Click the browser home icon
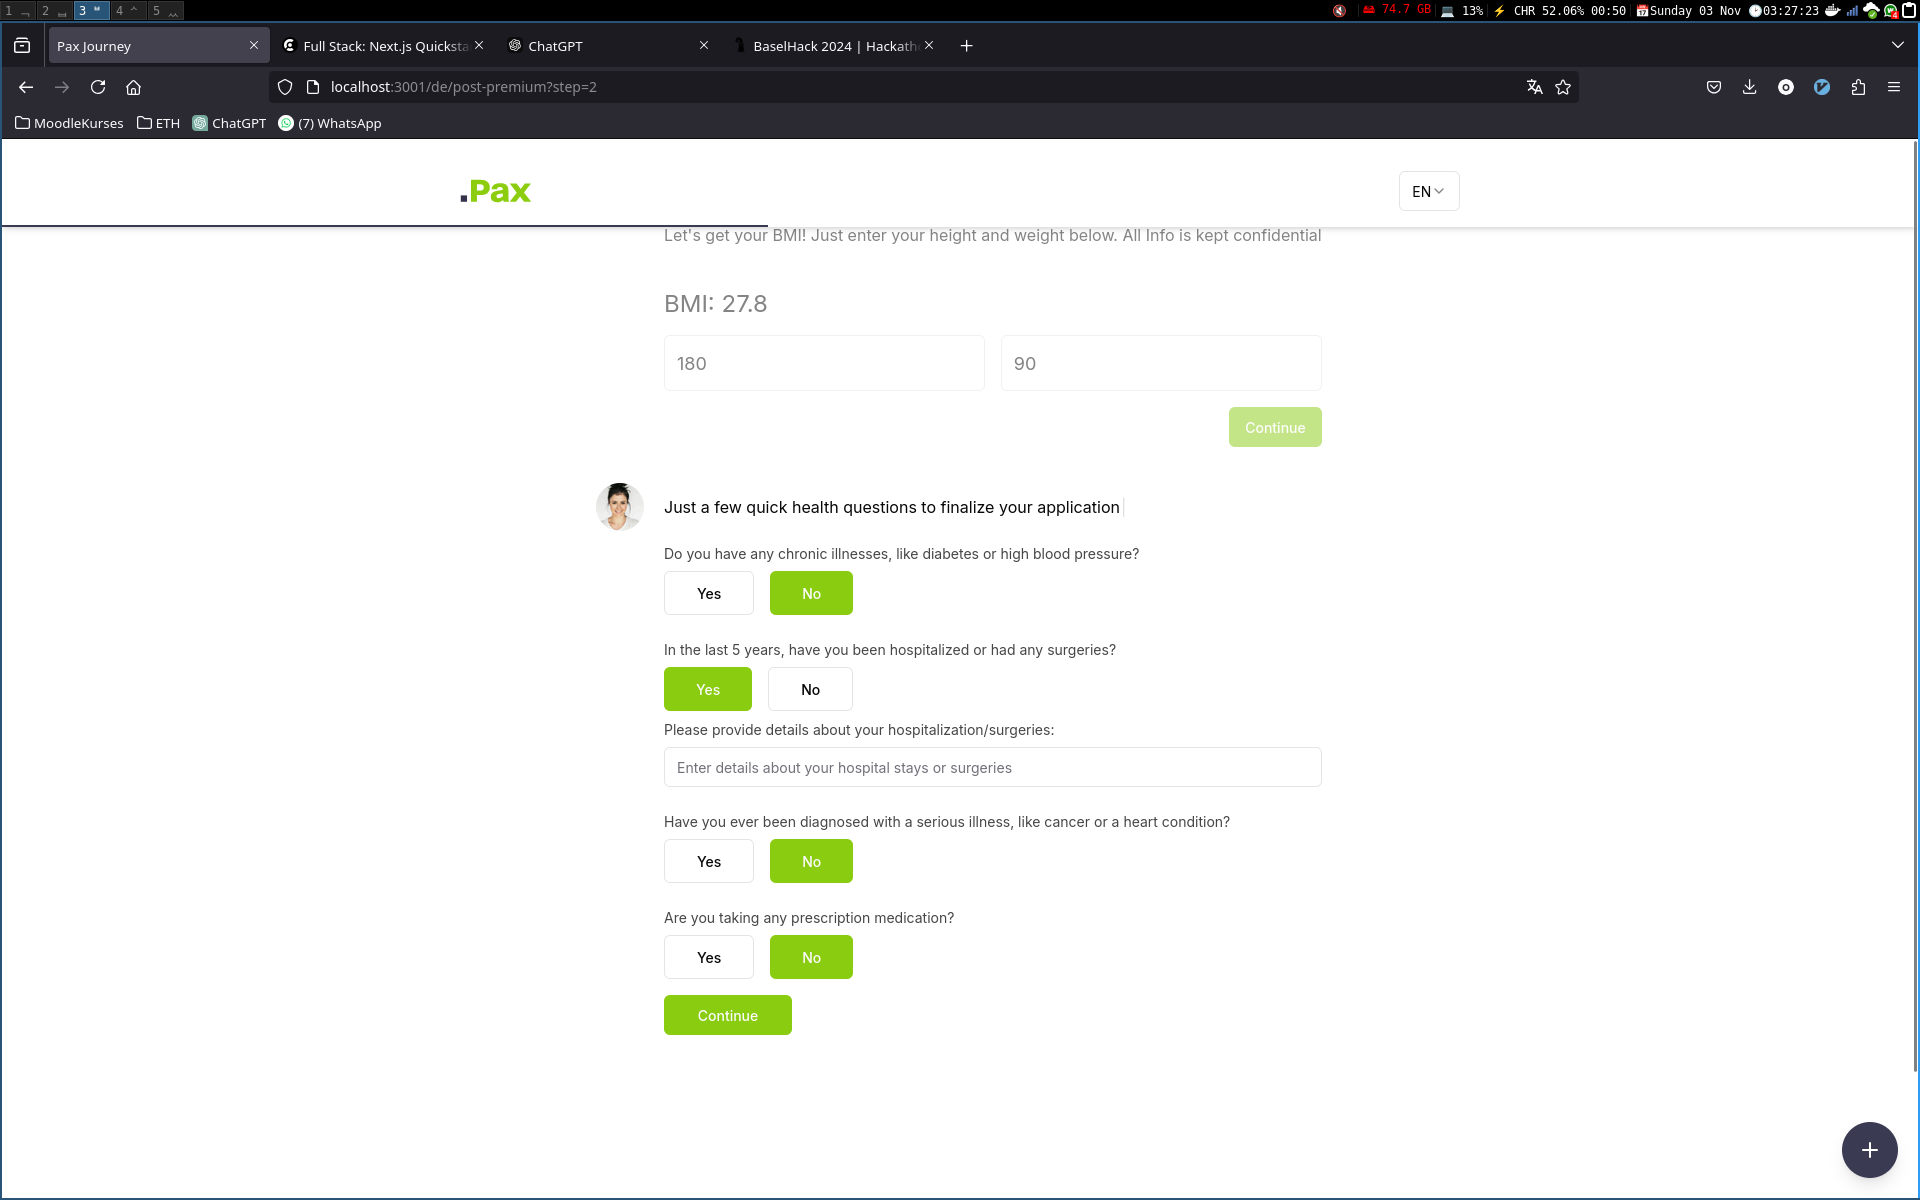The width and height of the screenshot is (1920, 1200). point(133,87)
